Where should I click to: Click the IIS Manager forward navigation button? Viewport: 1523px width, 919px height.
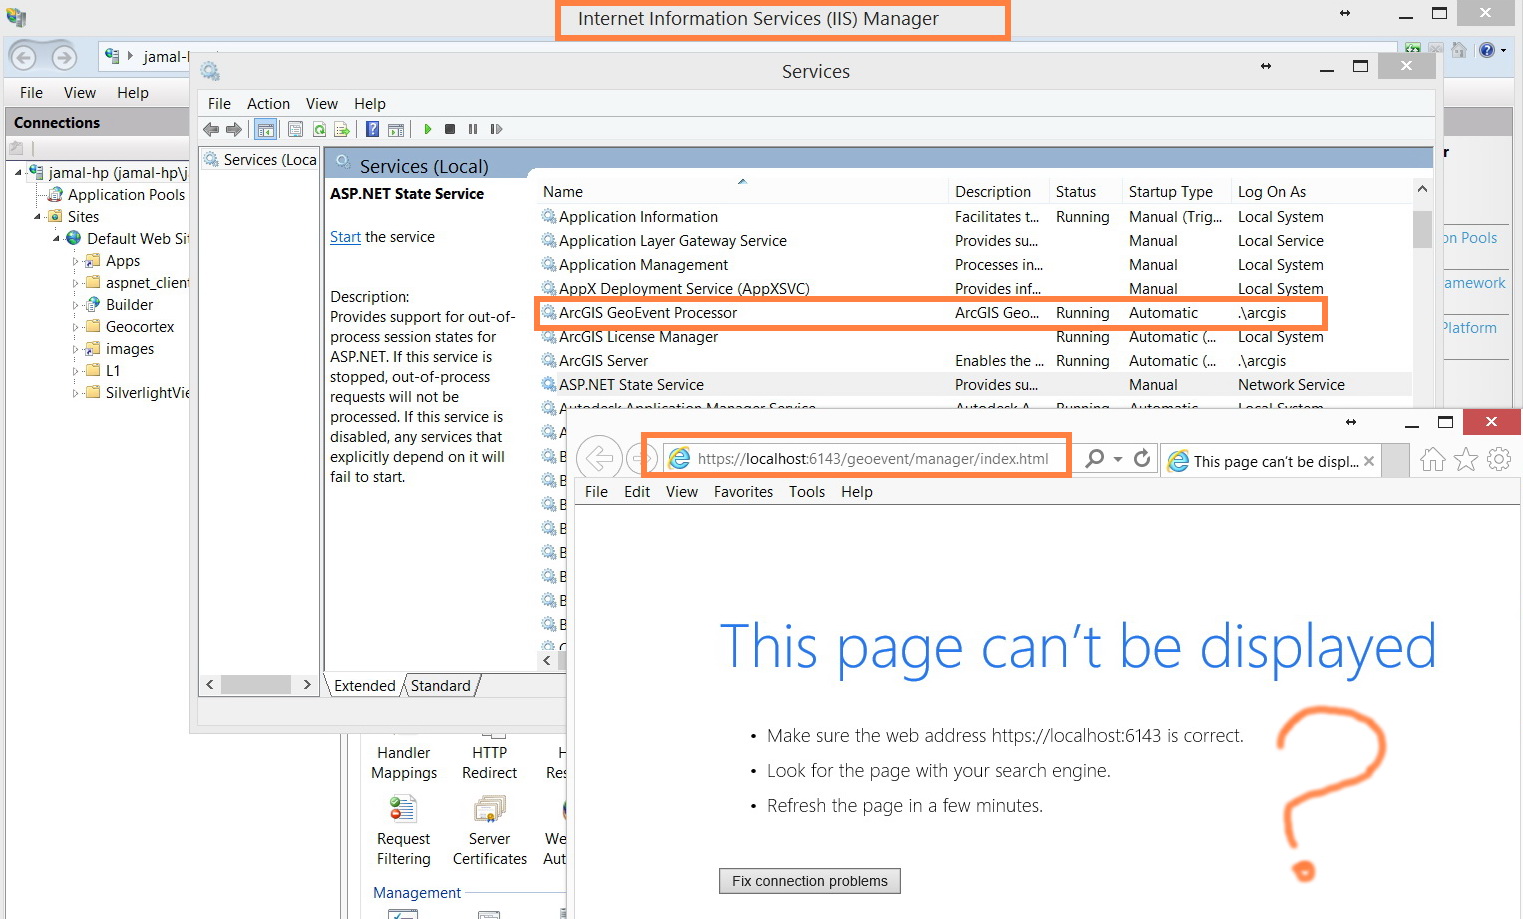point(64,58)
